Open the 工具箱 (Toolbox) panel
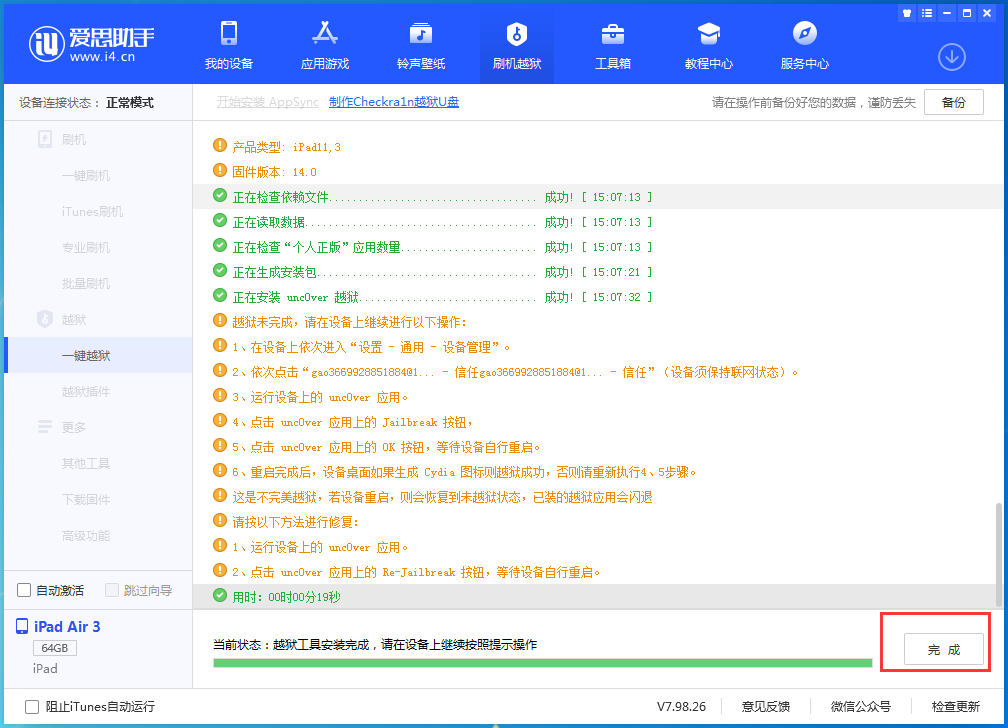 (x=612, y=44)
